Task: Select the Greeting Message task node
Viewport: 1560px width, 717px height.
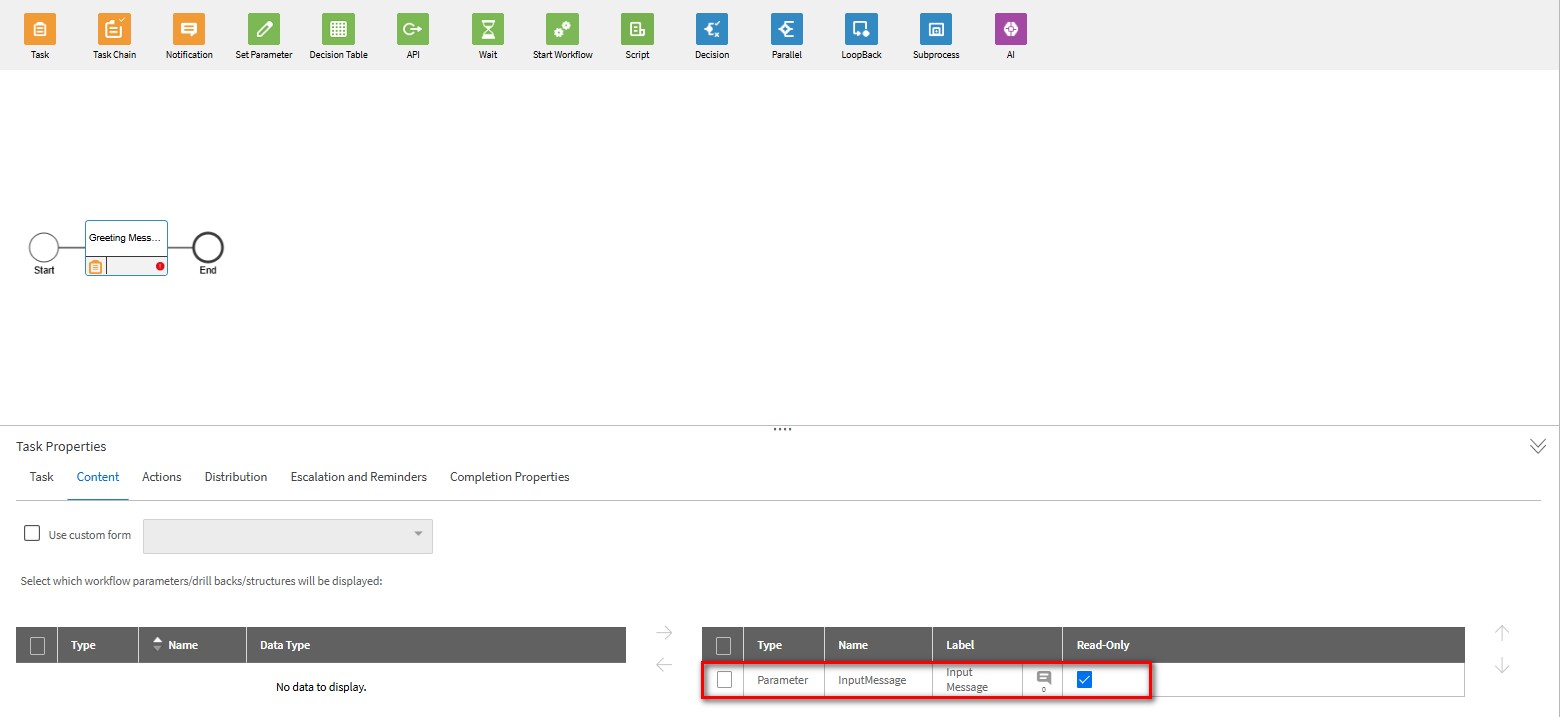Action: (x=126, y=239)
